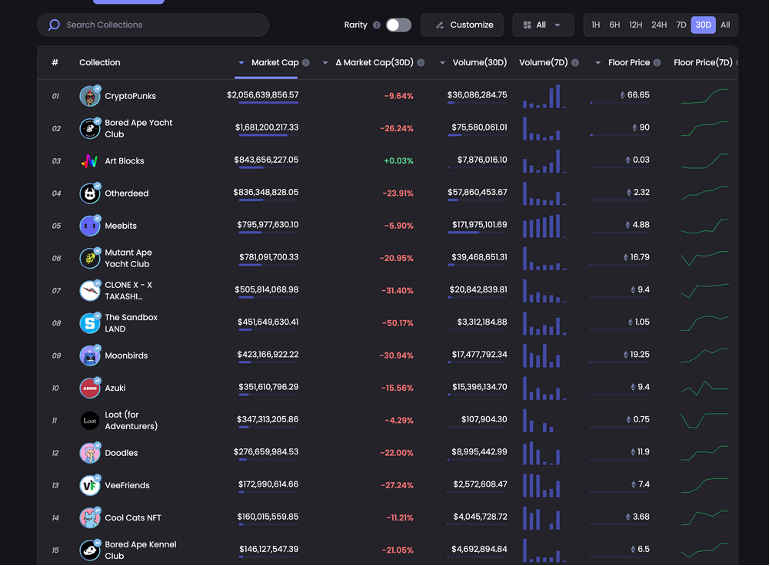
Task: Click the Floor Price info icon
Action: 657,62
